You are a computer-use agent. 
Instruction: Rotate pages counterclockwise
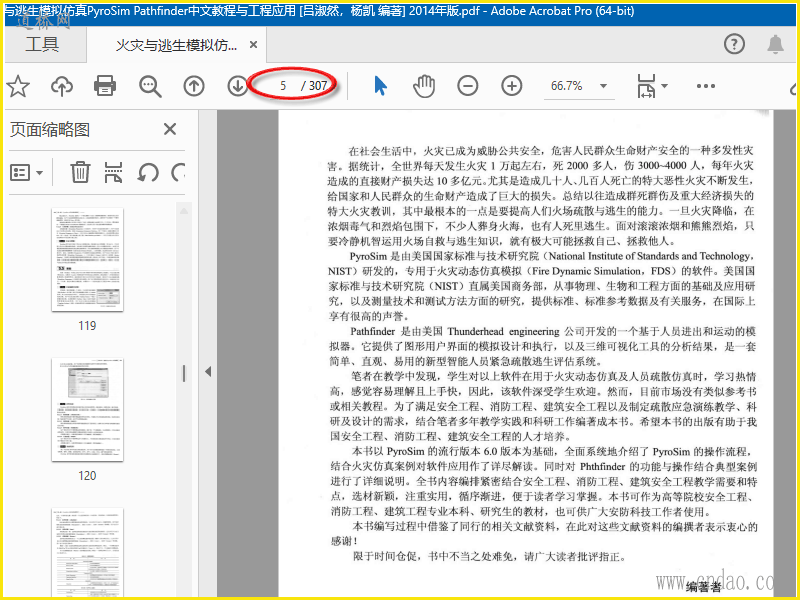[148, 172]
